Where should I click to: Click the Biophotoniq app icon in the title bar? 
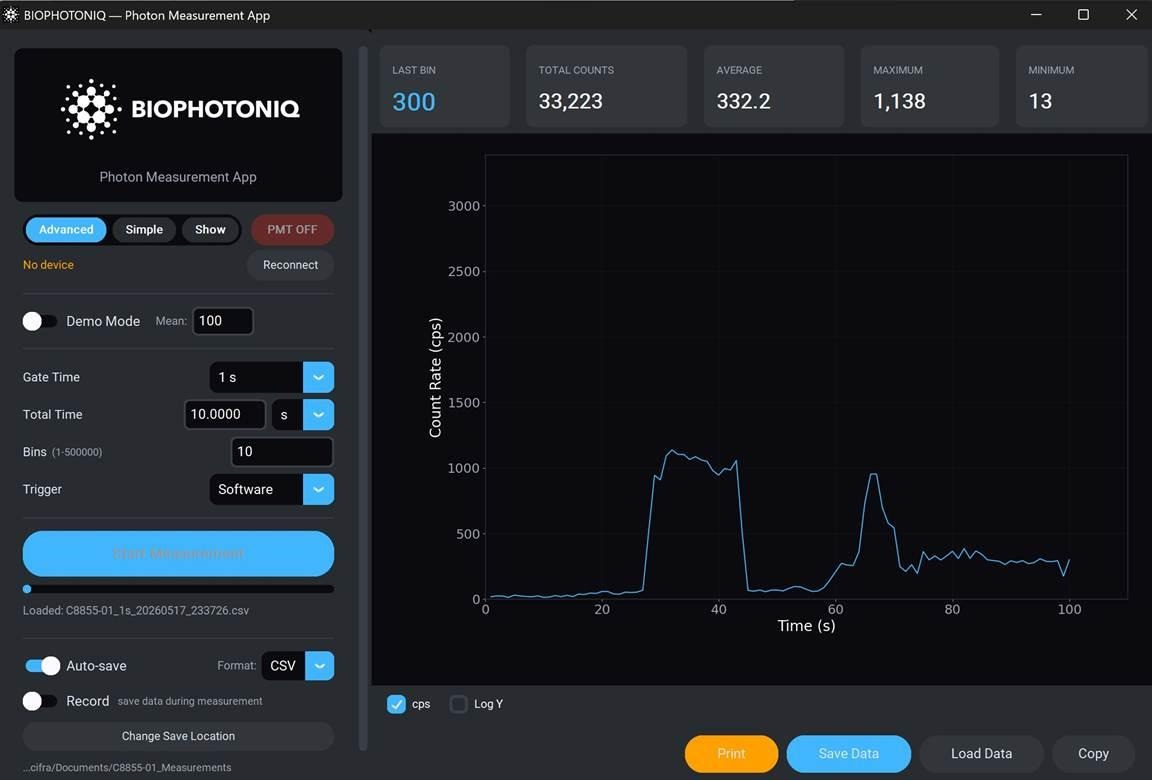11,15
